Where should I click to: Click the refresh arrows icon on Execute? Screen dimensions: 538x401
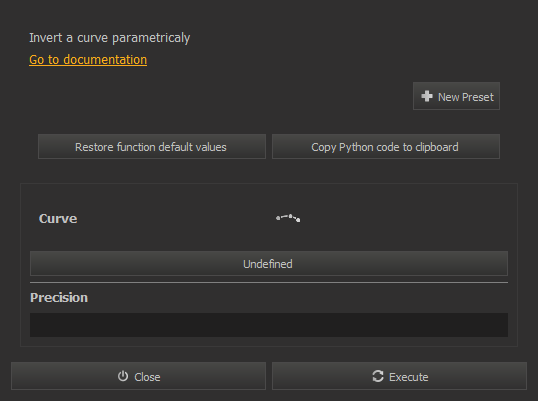(x=378, y=376)
